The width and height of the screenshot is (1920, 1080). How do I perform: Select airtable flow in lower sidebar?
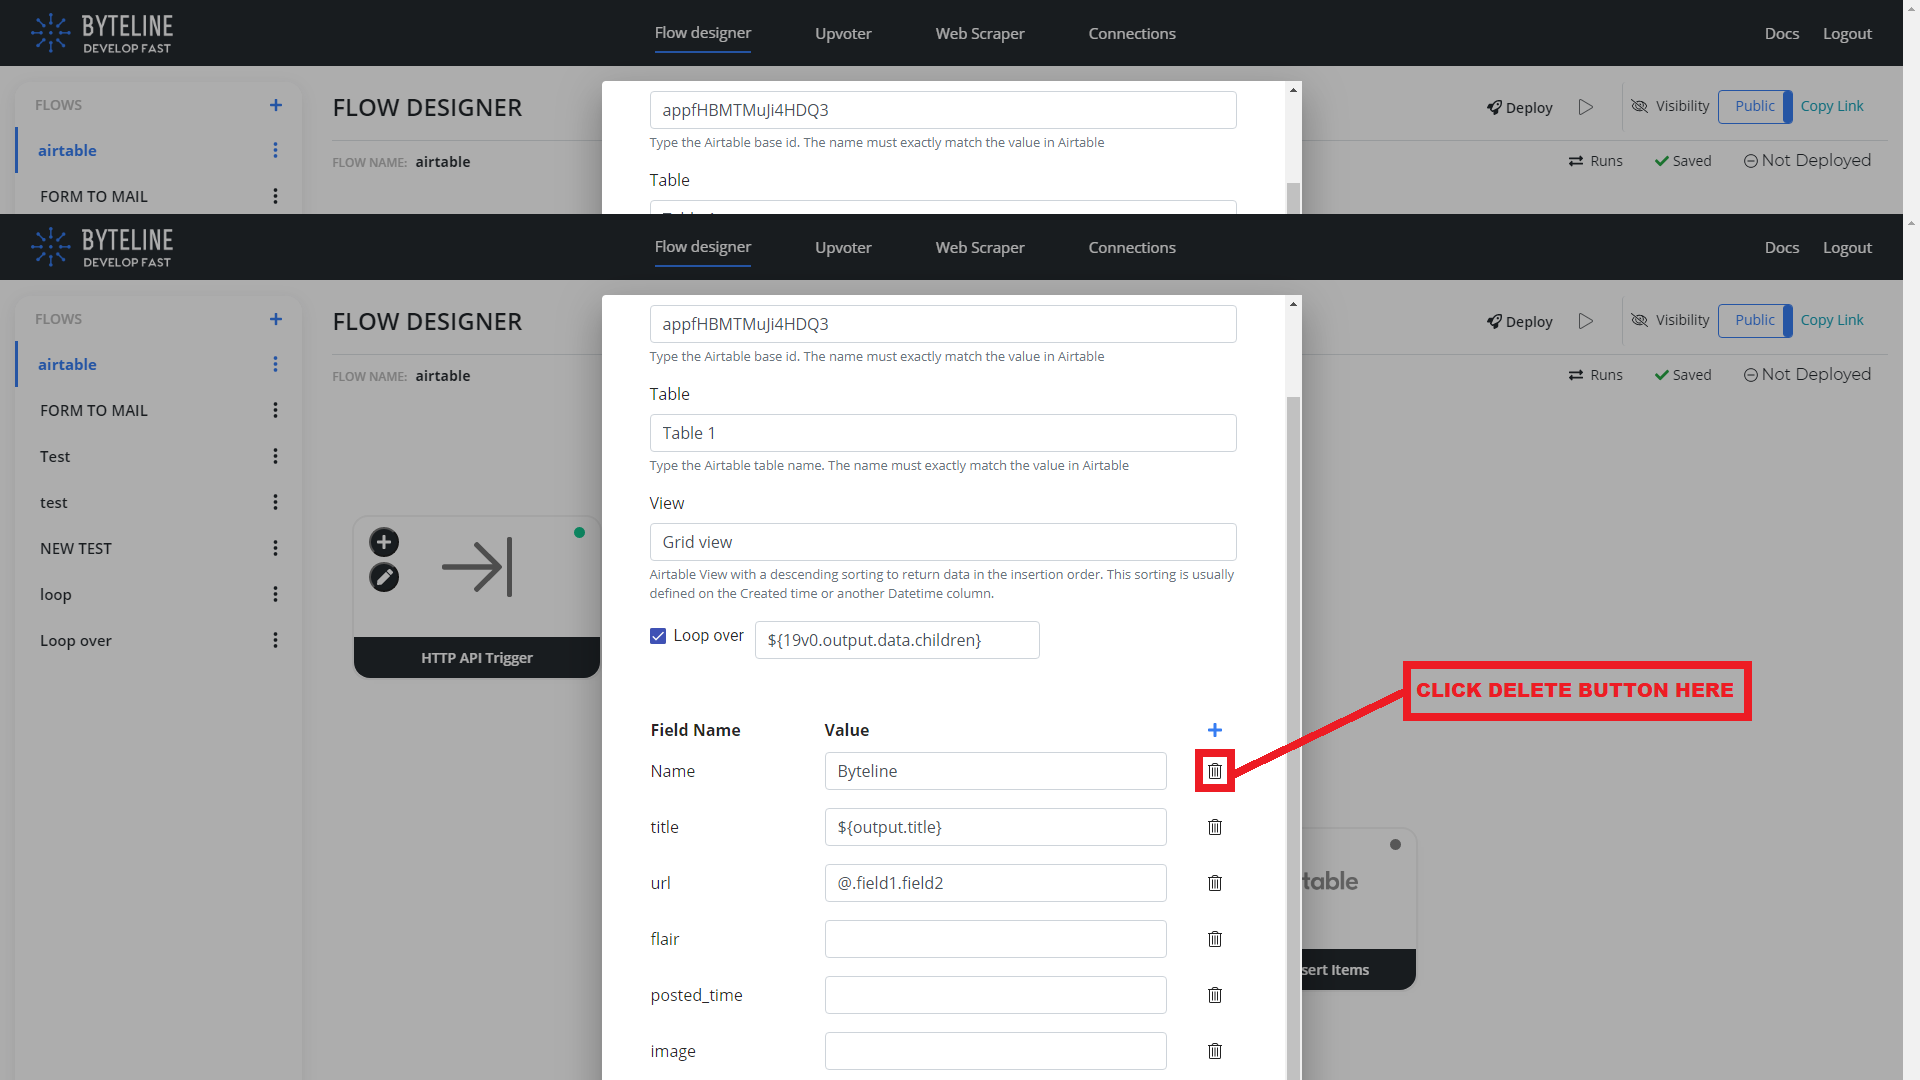[67, 364]
